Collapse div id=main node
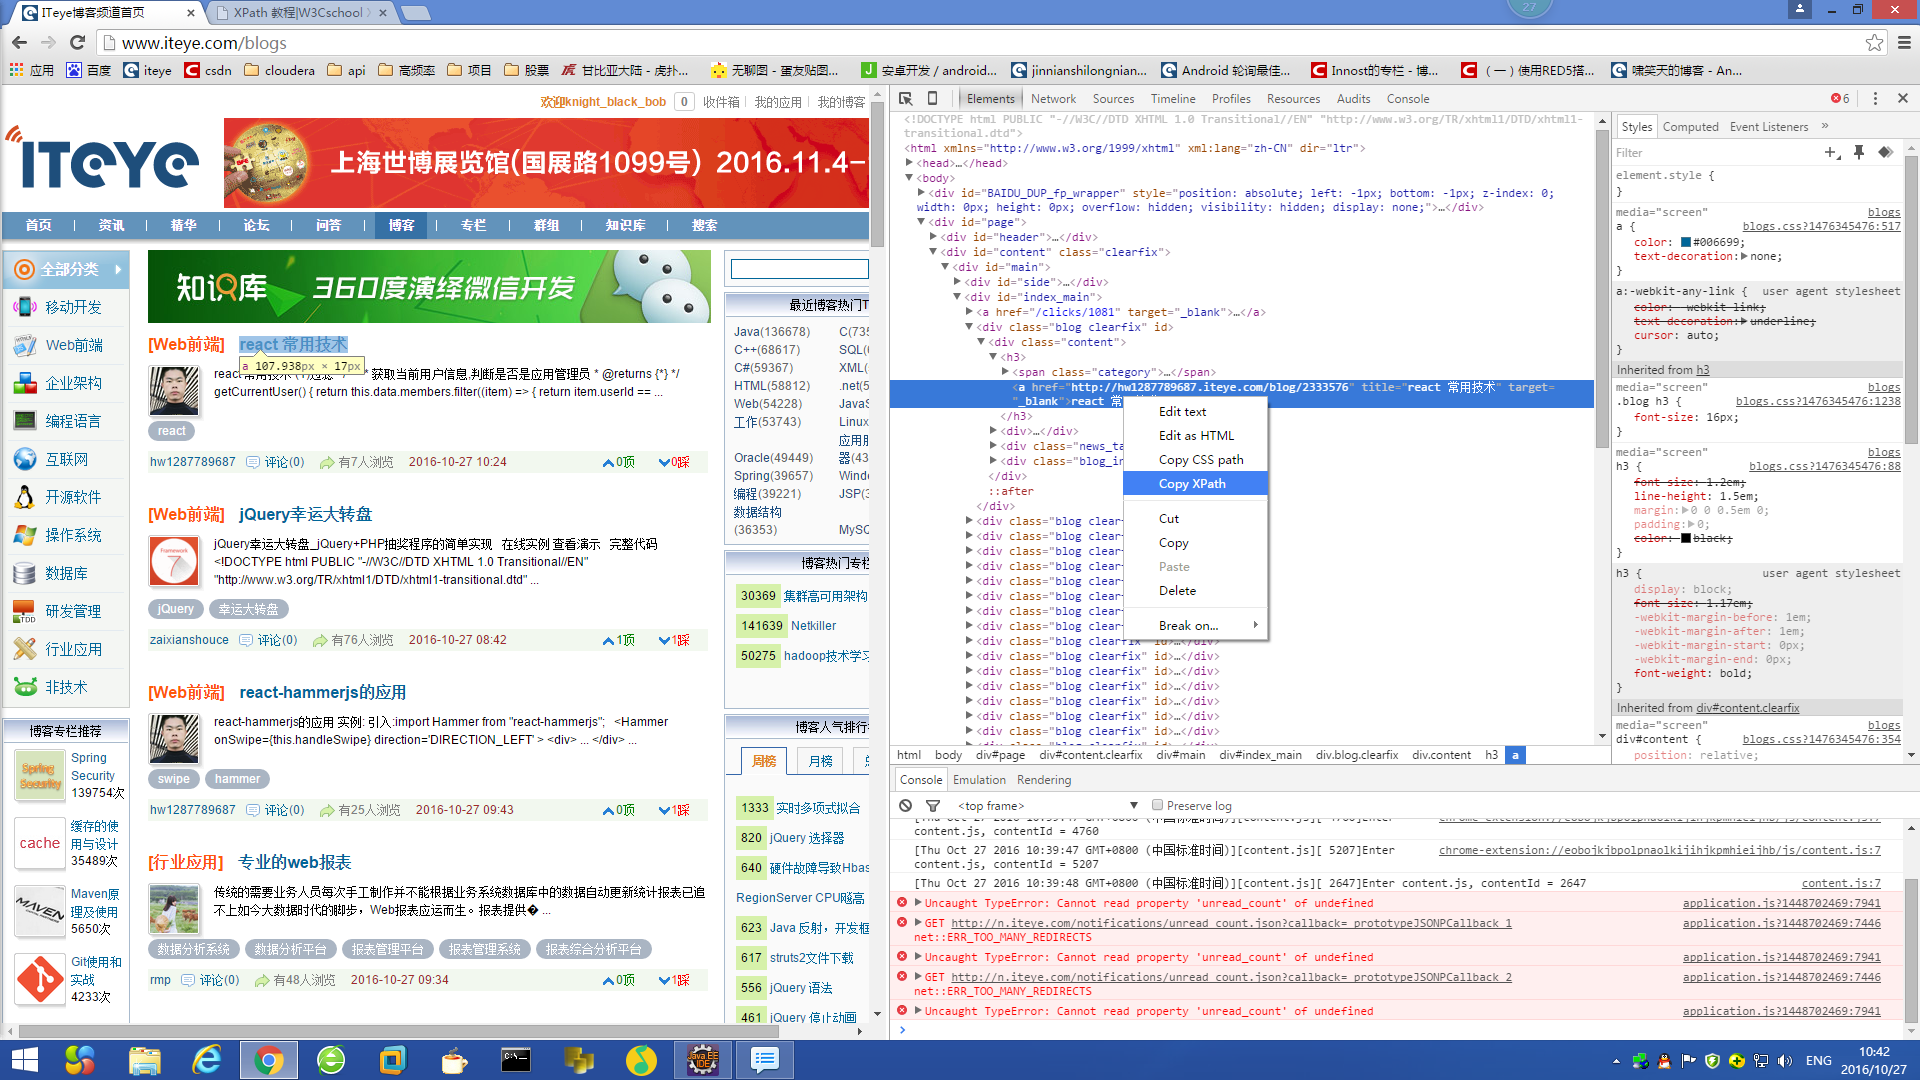 click(945, 267)
